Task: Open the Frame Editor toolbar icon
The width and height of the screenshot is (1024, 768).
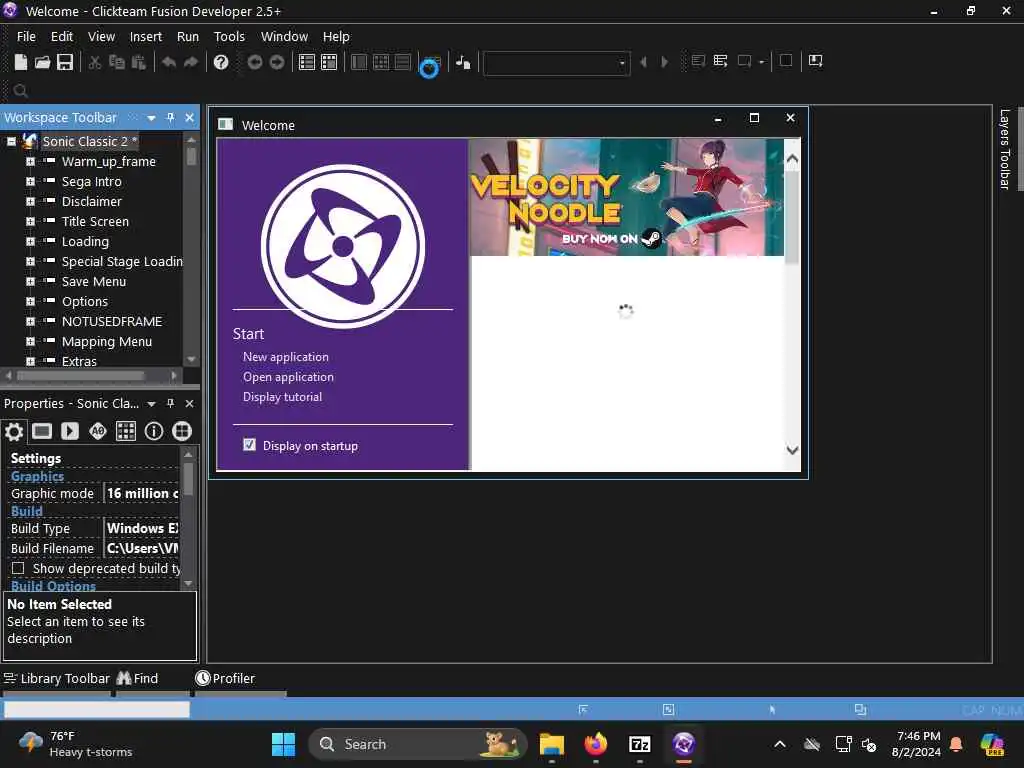Action: click(x=329, y=62)
